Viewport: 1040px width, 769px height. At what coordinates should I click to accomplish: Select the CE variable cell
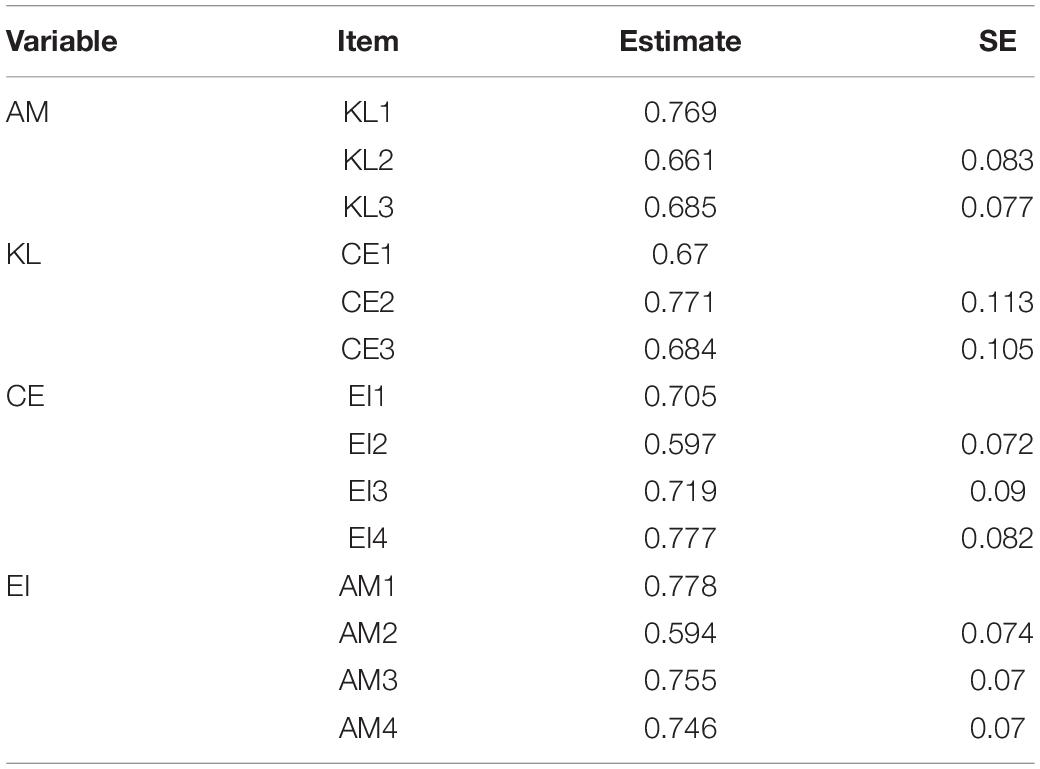(x=25, y=396)
